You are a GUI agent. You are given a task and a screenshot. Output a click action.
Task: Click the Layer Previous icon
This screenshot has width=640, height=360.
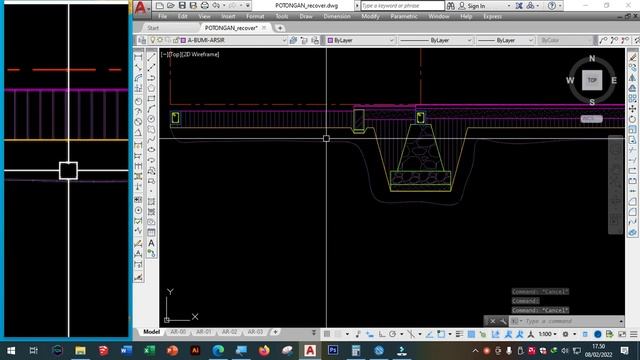[304, 40]
